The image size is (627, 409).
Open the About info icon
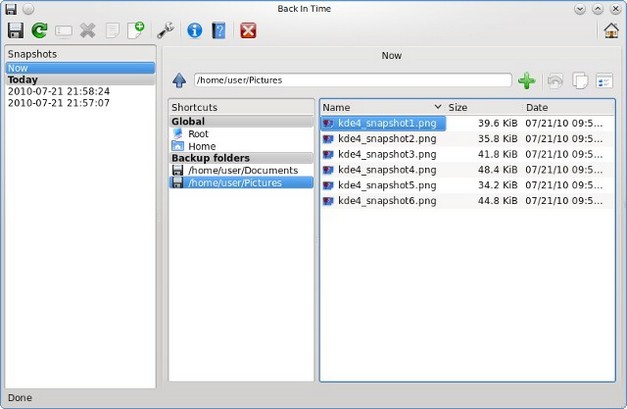tap(195, 30)
